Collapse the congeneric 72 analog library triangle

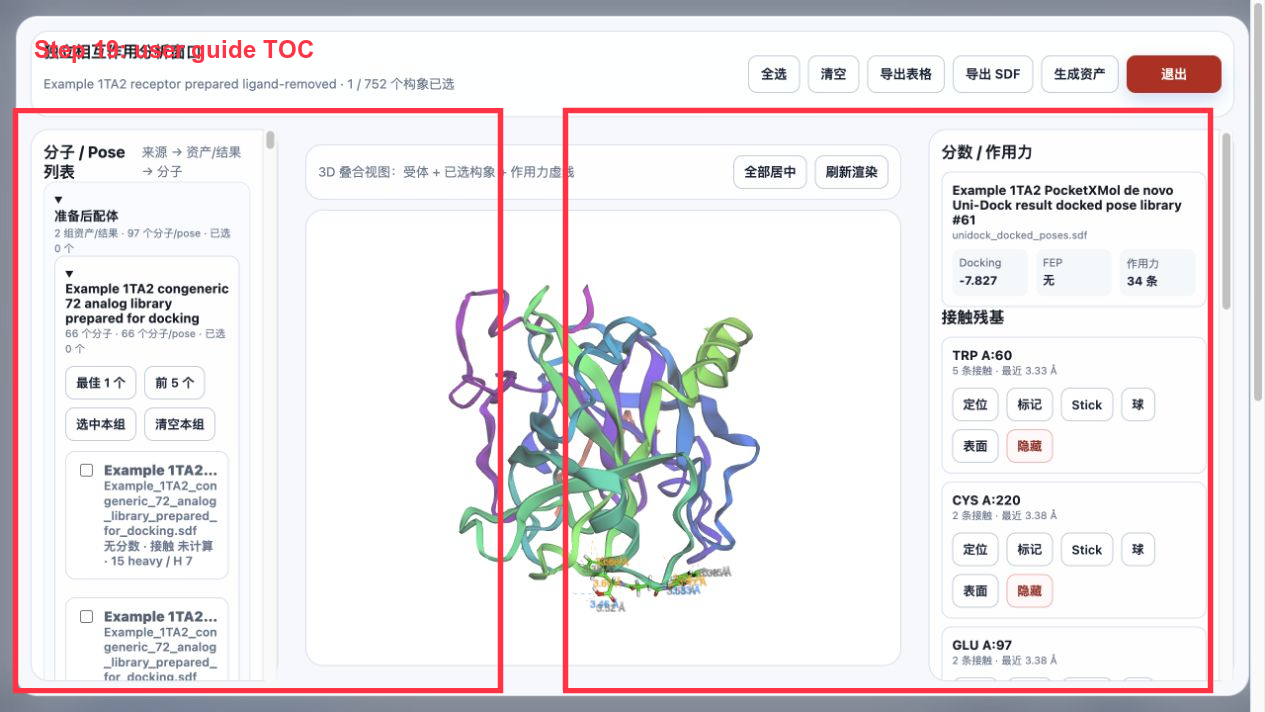69,274
